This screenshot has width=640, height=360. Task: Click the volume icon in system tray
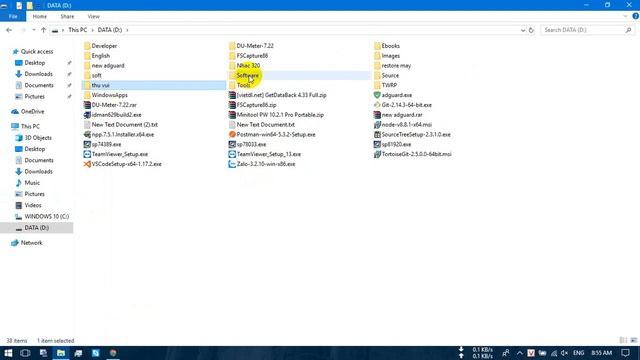564,353
